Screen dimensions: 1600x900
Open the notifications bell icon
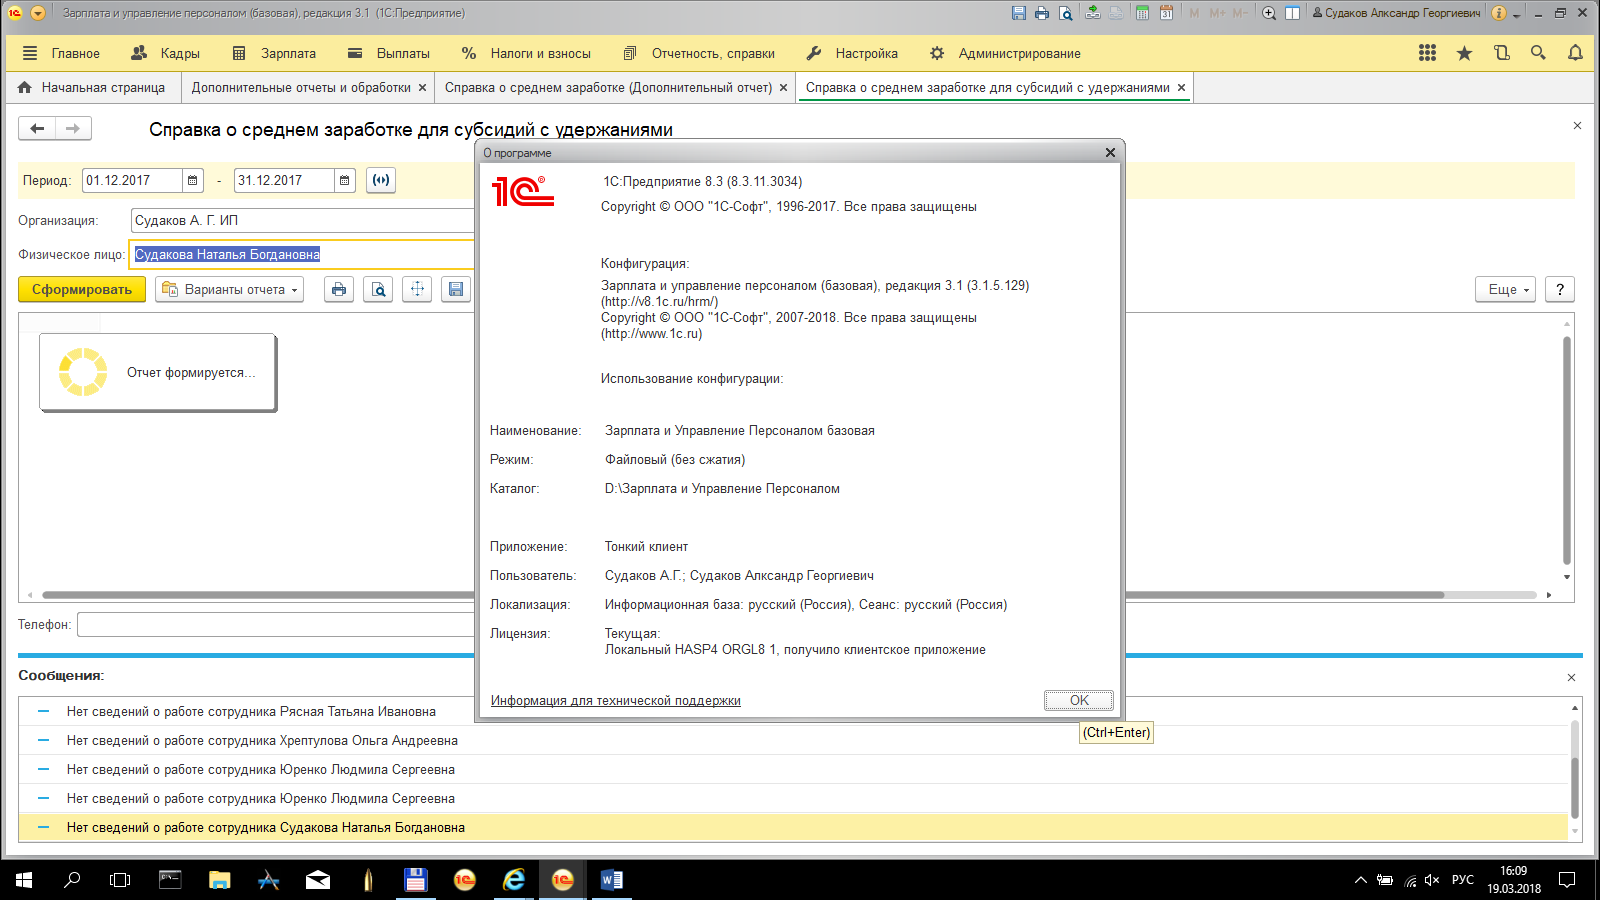(1575, 53)
